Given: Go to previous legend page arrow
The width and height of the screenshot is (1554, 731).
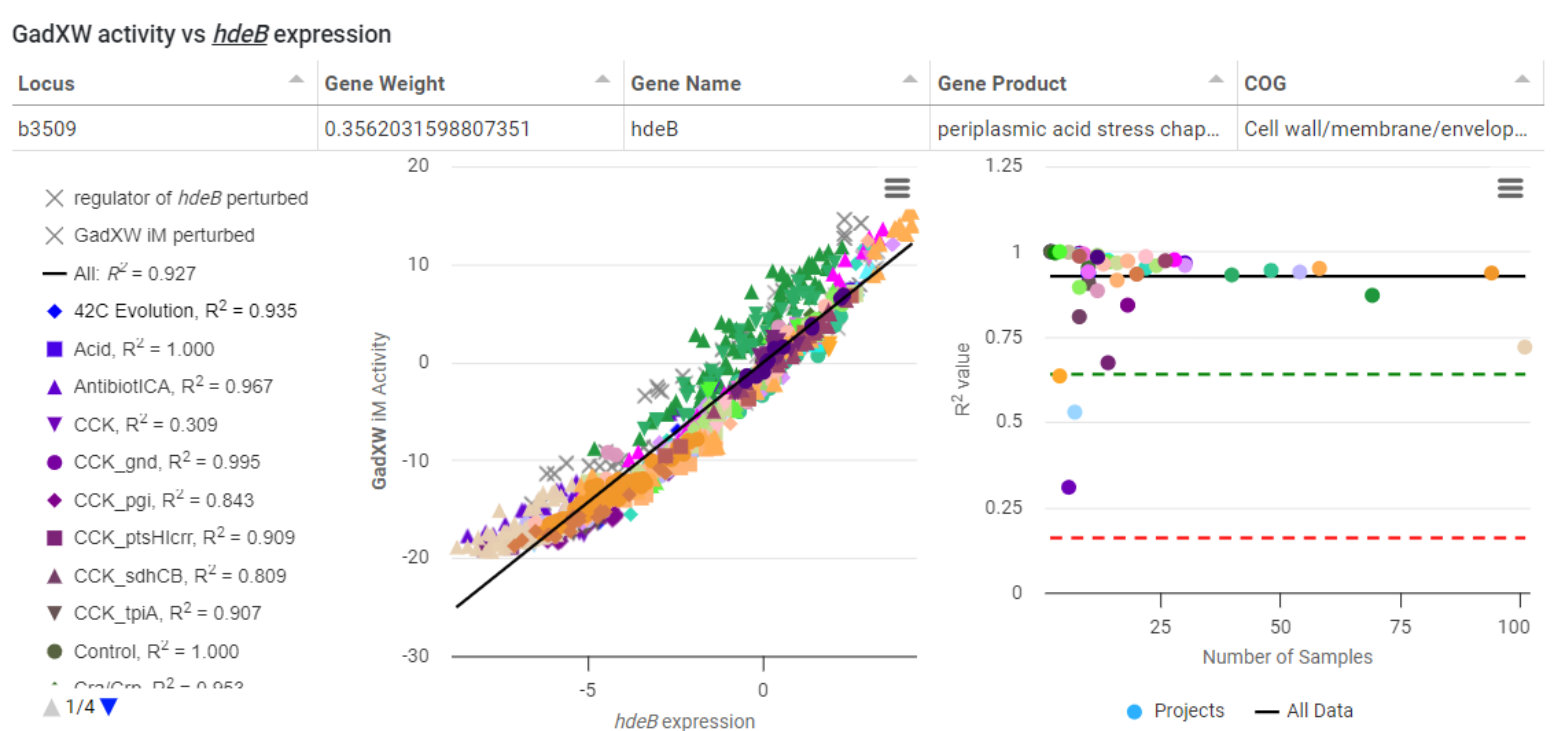Looking at the screenshot, I should [51, 707].
